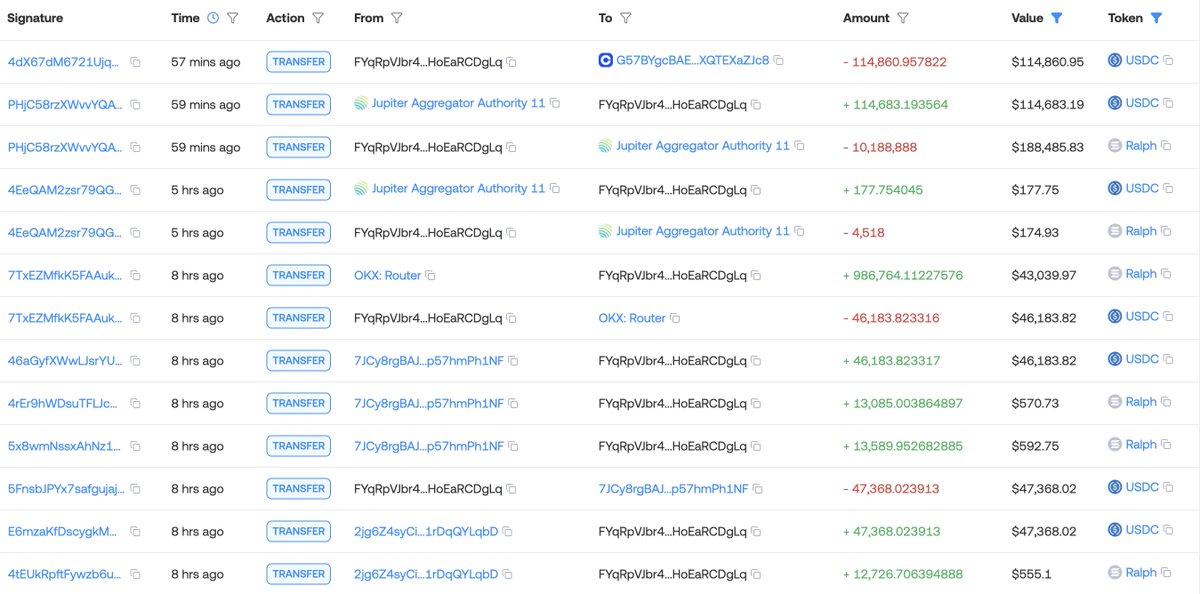This screenshot has width=1200, height=594.
Task: Copy the 5FnsbJPYx7safgujaj signature
Action: click(135, 489)
